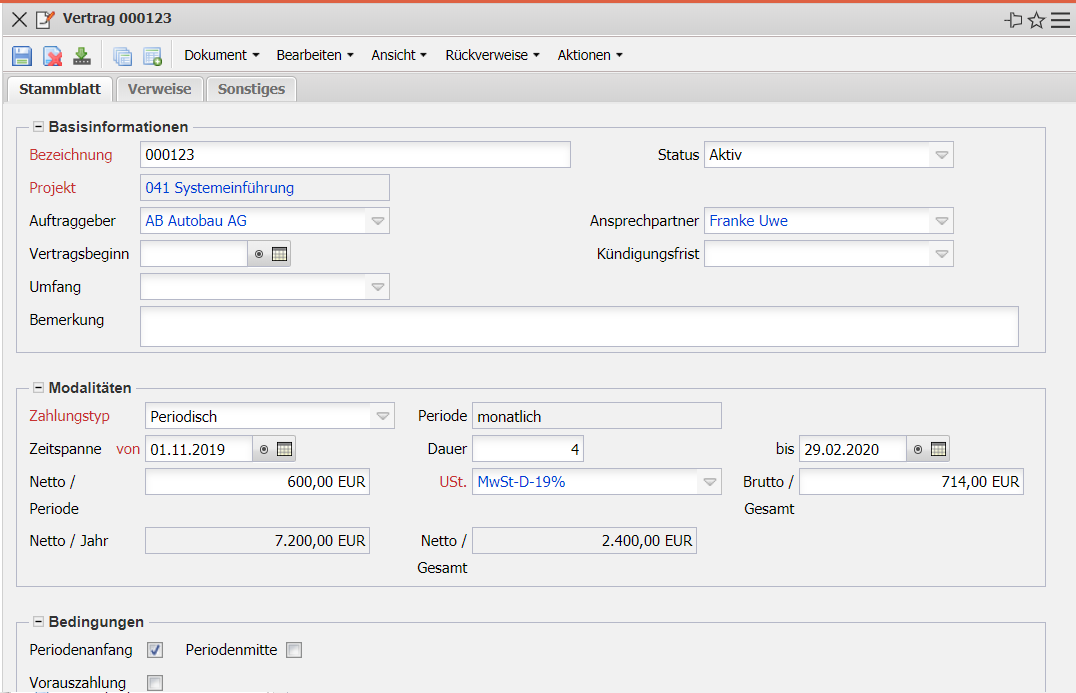
Task: Open the Aktionen menu
Action: tap(589, 55)
